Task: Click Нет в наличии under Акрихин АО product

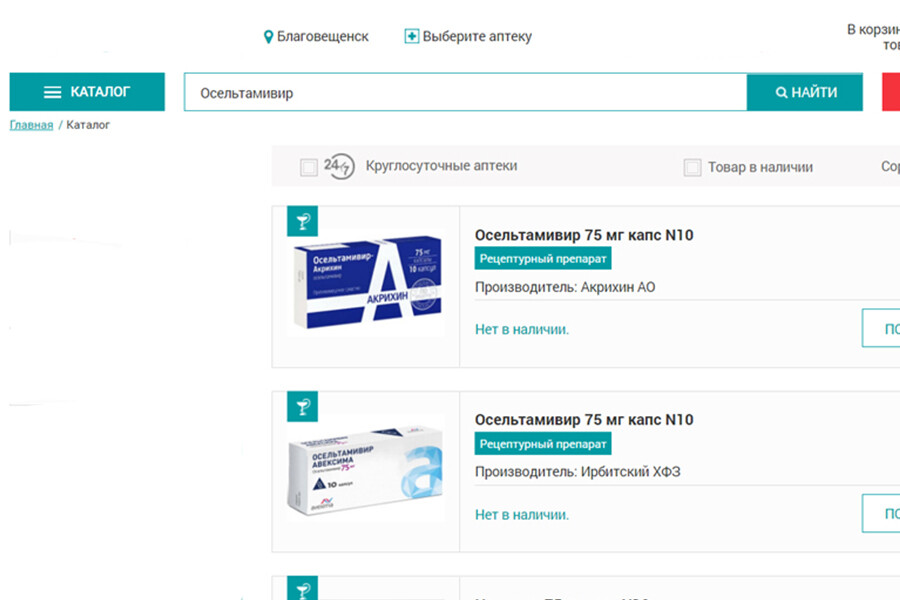Action: (x=522, y=330)
